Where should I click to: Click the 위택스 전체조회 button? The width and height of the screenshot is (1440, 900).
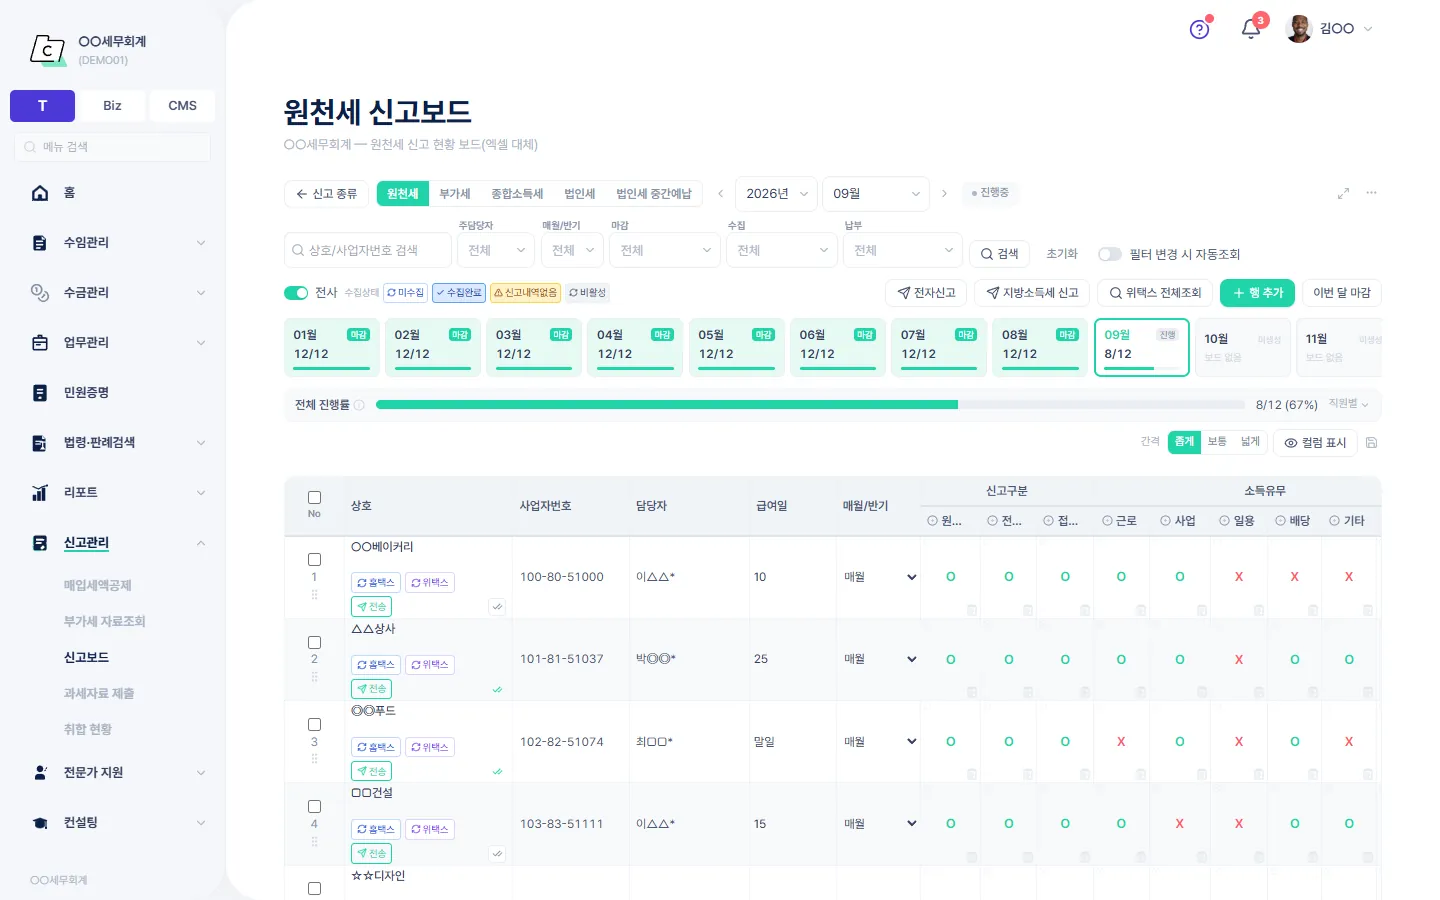coord(1155,293)
